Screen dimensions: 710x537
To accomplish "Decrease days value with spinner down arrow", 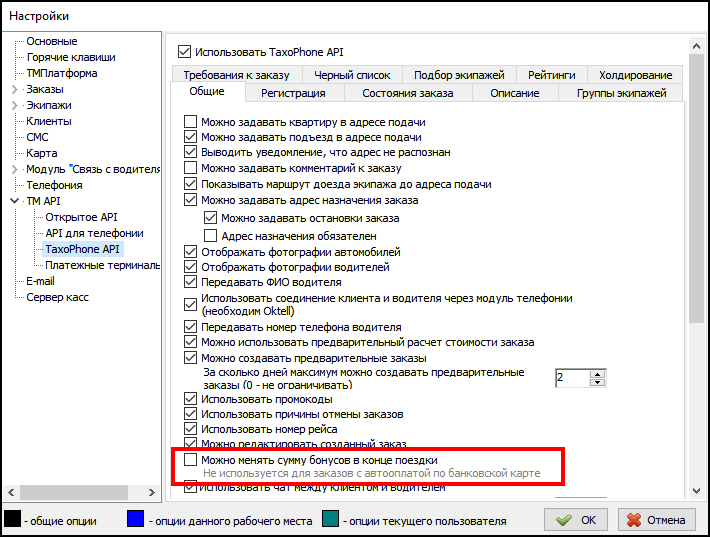I will 598,382.
